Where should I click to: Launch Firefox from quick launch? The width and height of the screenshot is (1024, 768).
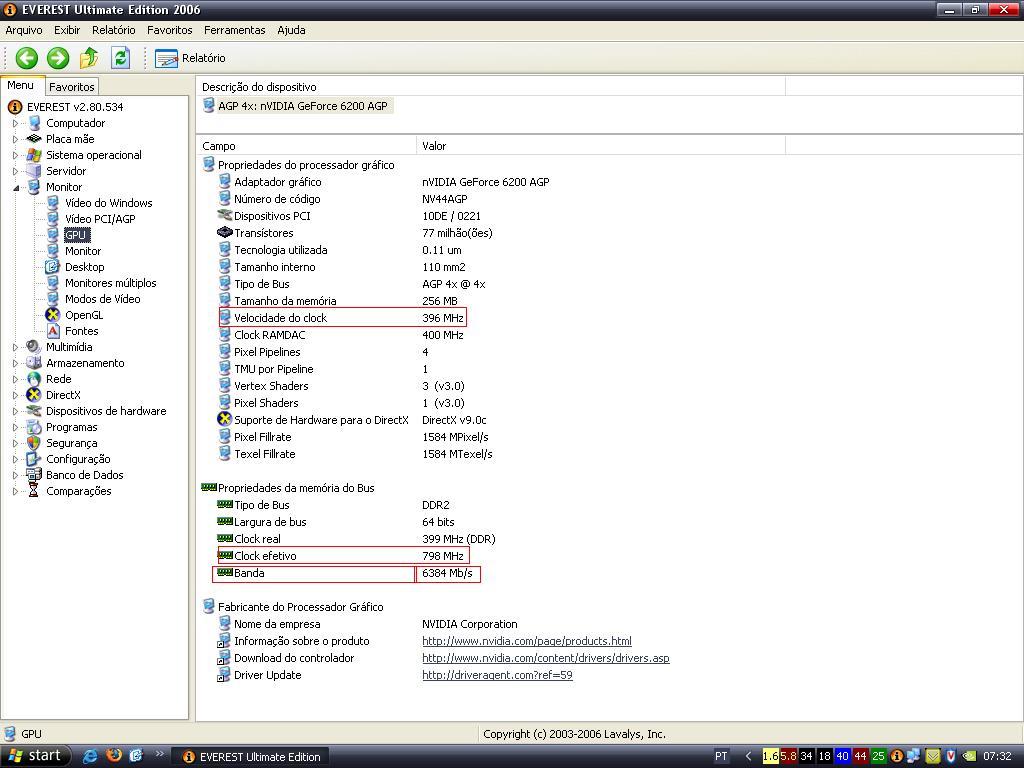[x=114, y=756]
